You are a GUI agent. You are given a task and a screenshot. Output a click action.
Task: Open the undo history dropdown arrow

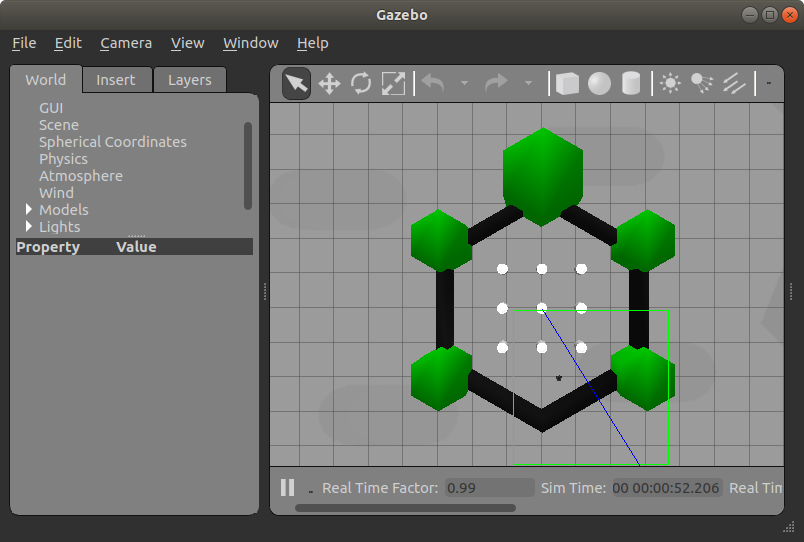pyautogui.click(x=465, y=83)
